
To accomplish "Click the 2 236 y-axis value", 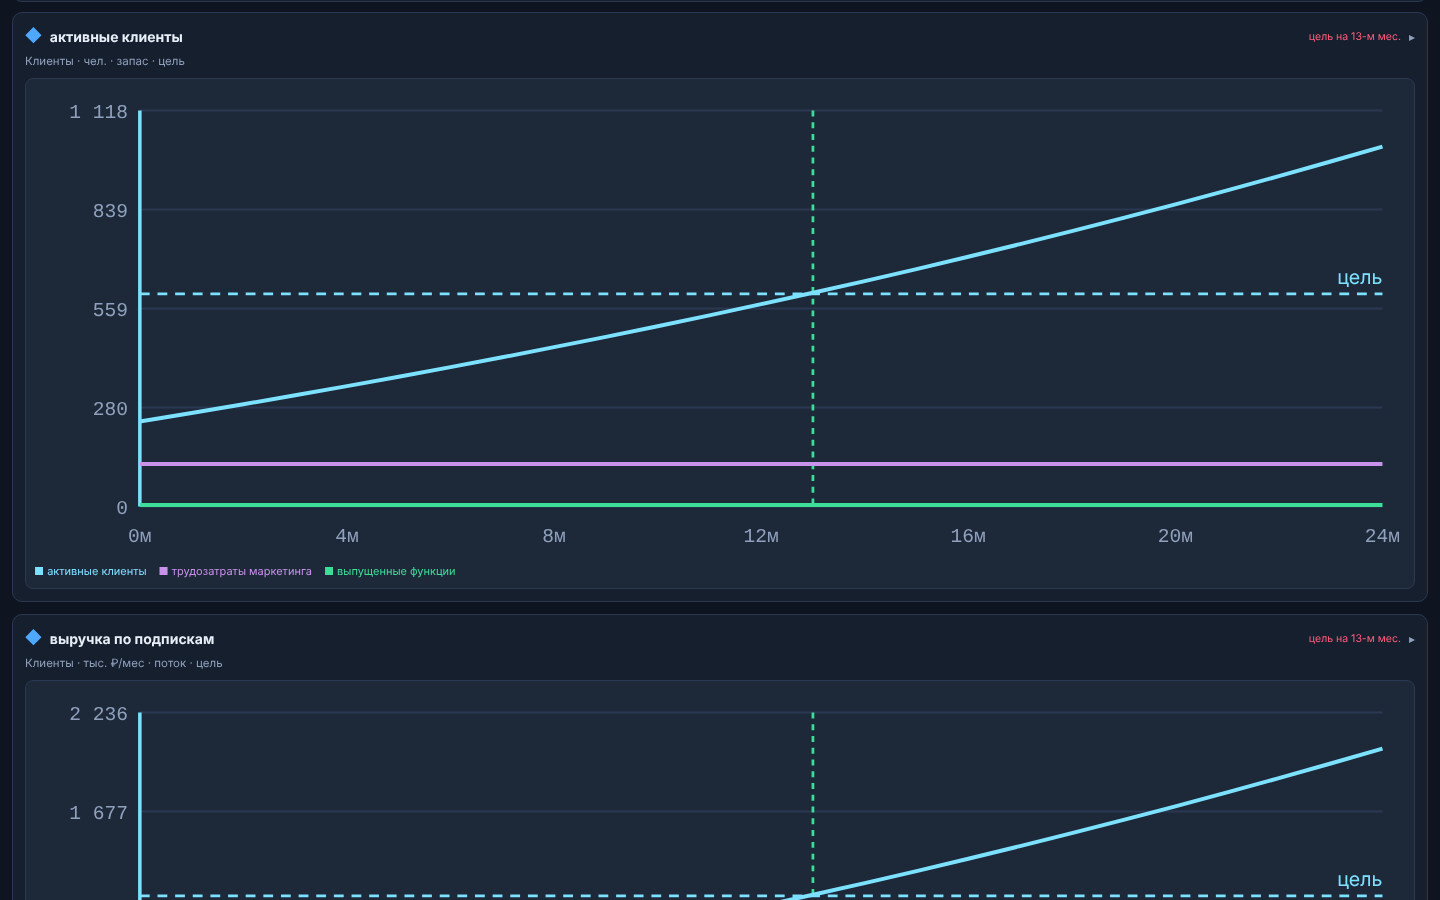I will 98,714.
